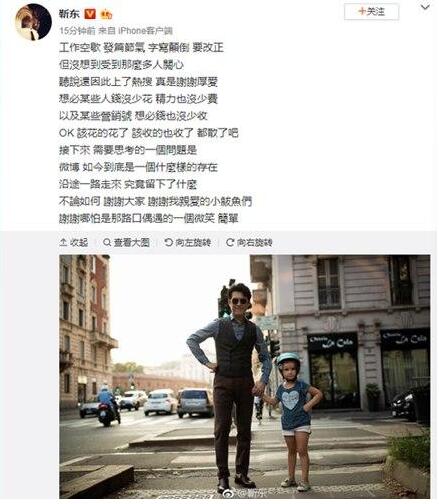Expand the post options chevron
Screen dimensions: 439x504
click(x=425, y=7)
